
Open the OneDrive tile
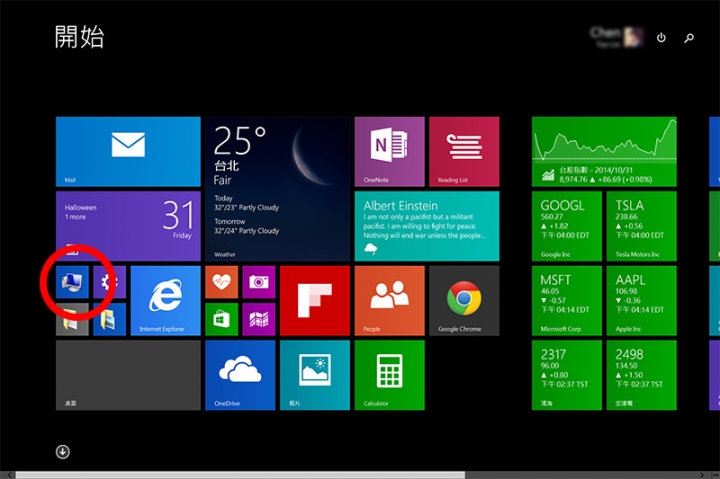[x=240, y=375]
